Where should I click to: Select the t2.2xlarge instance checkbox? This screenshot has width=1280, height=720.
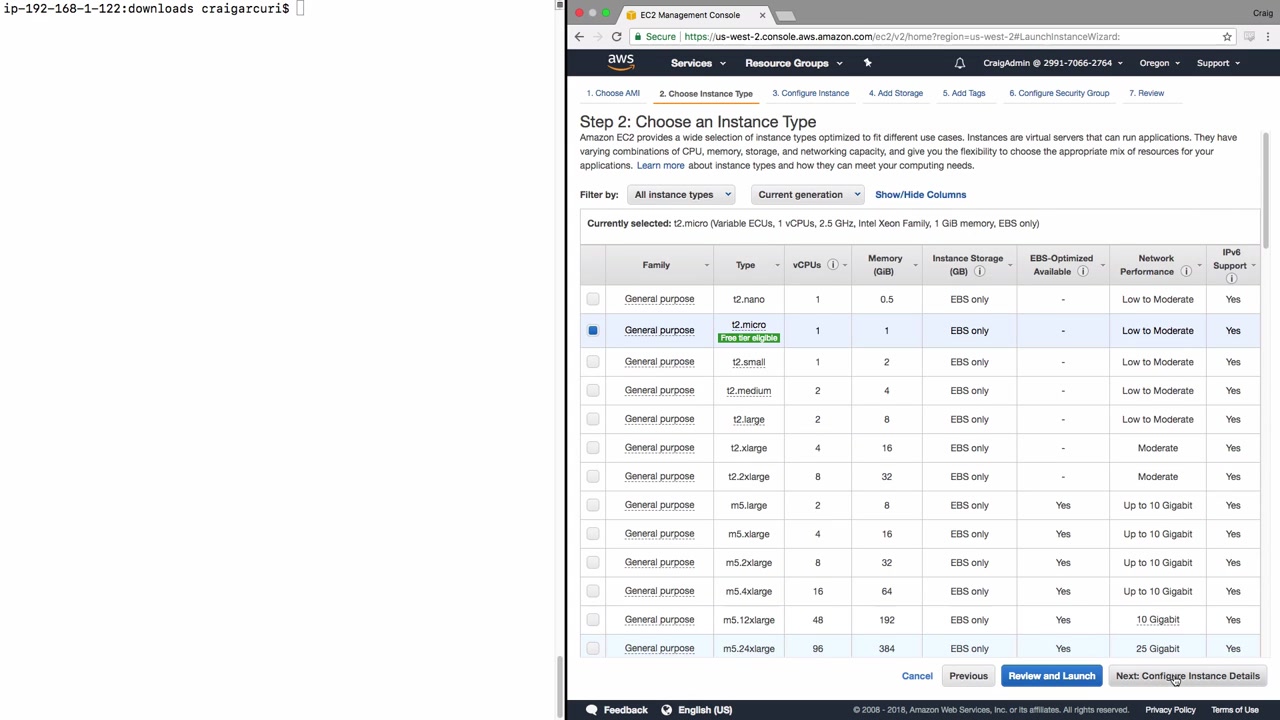(593, 477)
